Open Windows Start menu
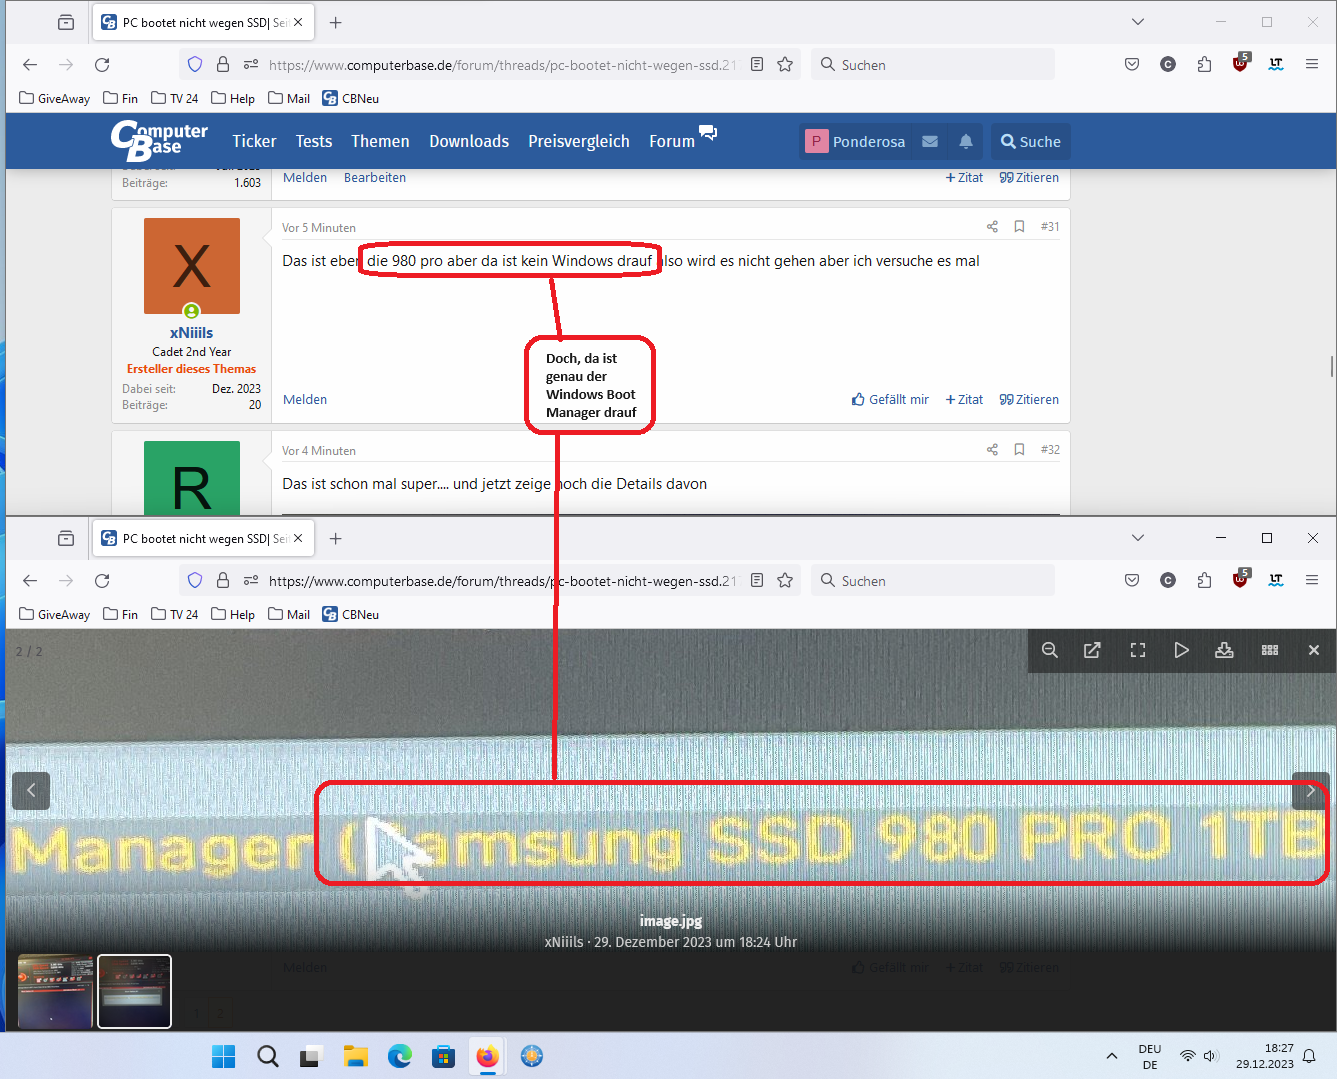 click(224, 1056)
